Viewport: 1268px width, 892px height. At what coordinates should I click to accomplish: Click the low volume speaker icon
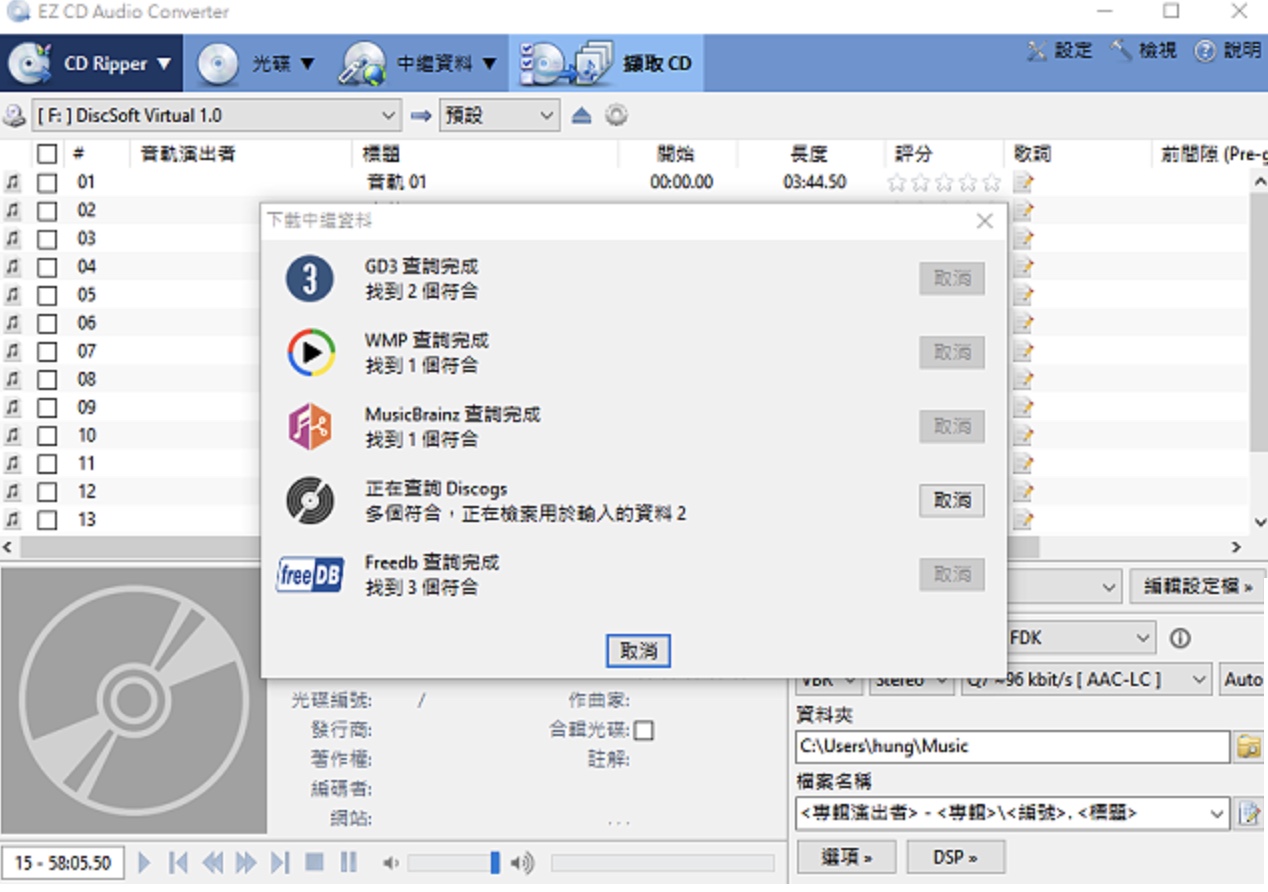point(391,863)
